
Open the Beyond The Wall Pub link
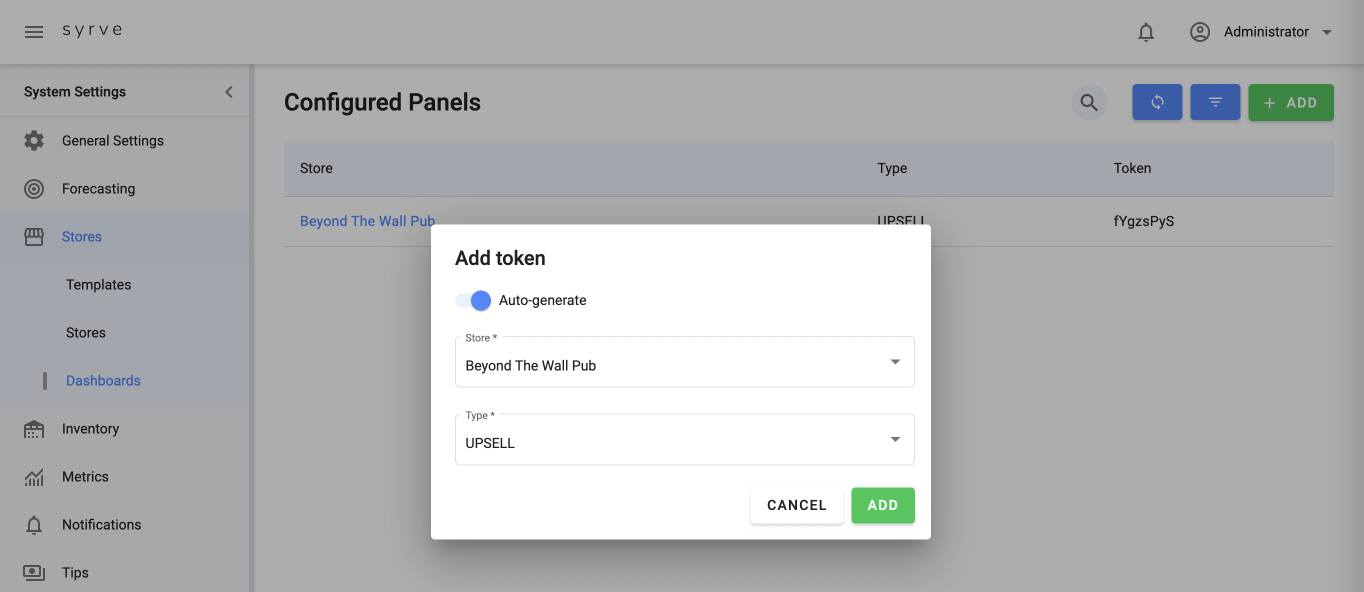click(367, 221)
